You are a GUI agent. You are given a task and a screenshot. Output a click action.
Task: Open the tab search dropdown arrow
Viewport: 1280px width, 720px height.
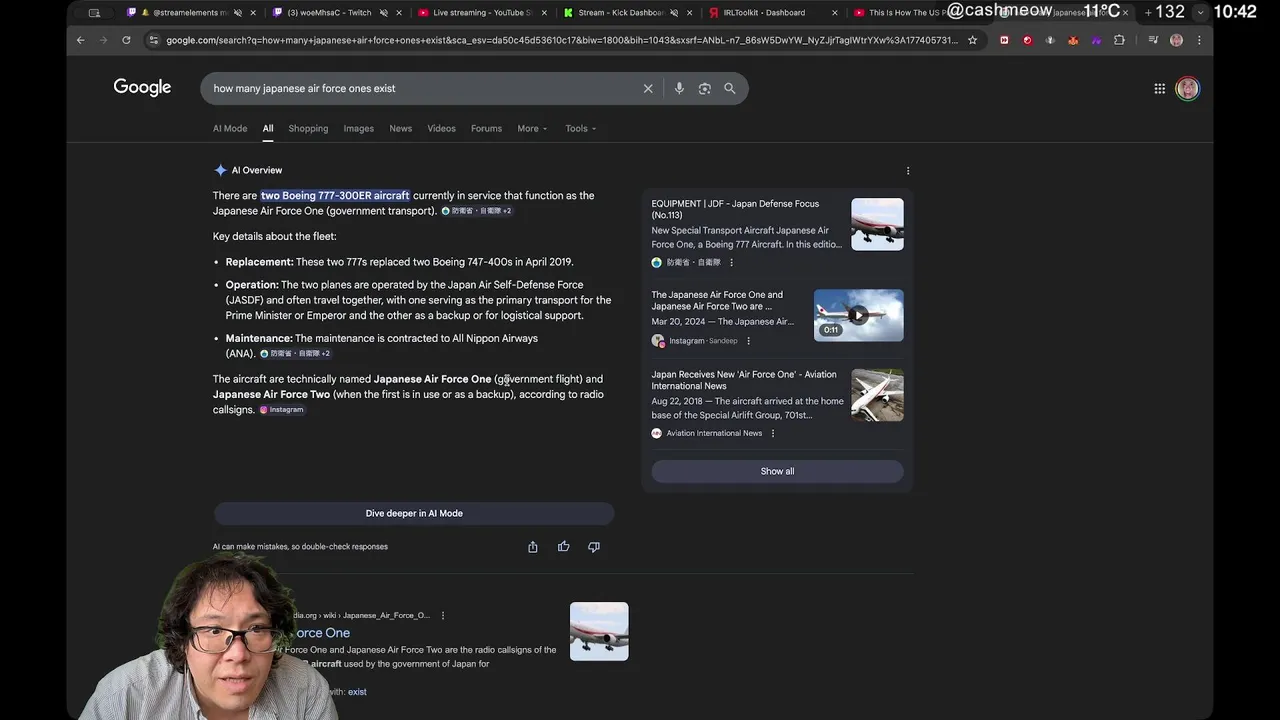tap(1201, 12)
